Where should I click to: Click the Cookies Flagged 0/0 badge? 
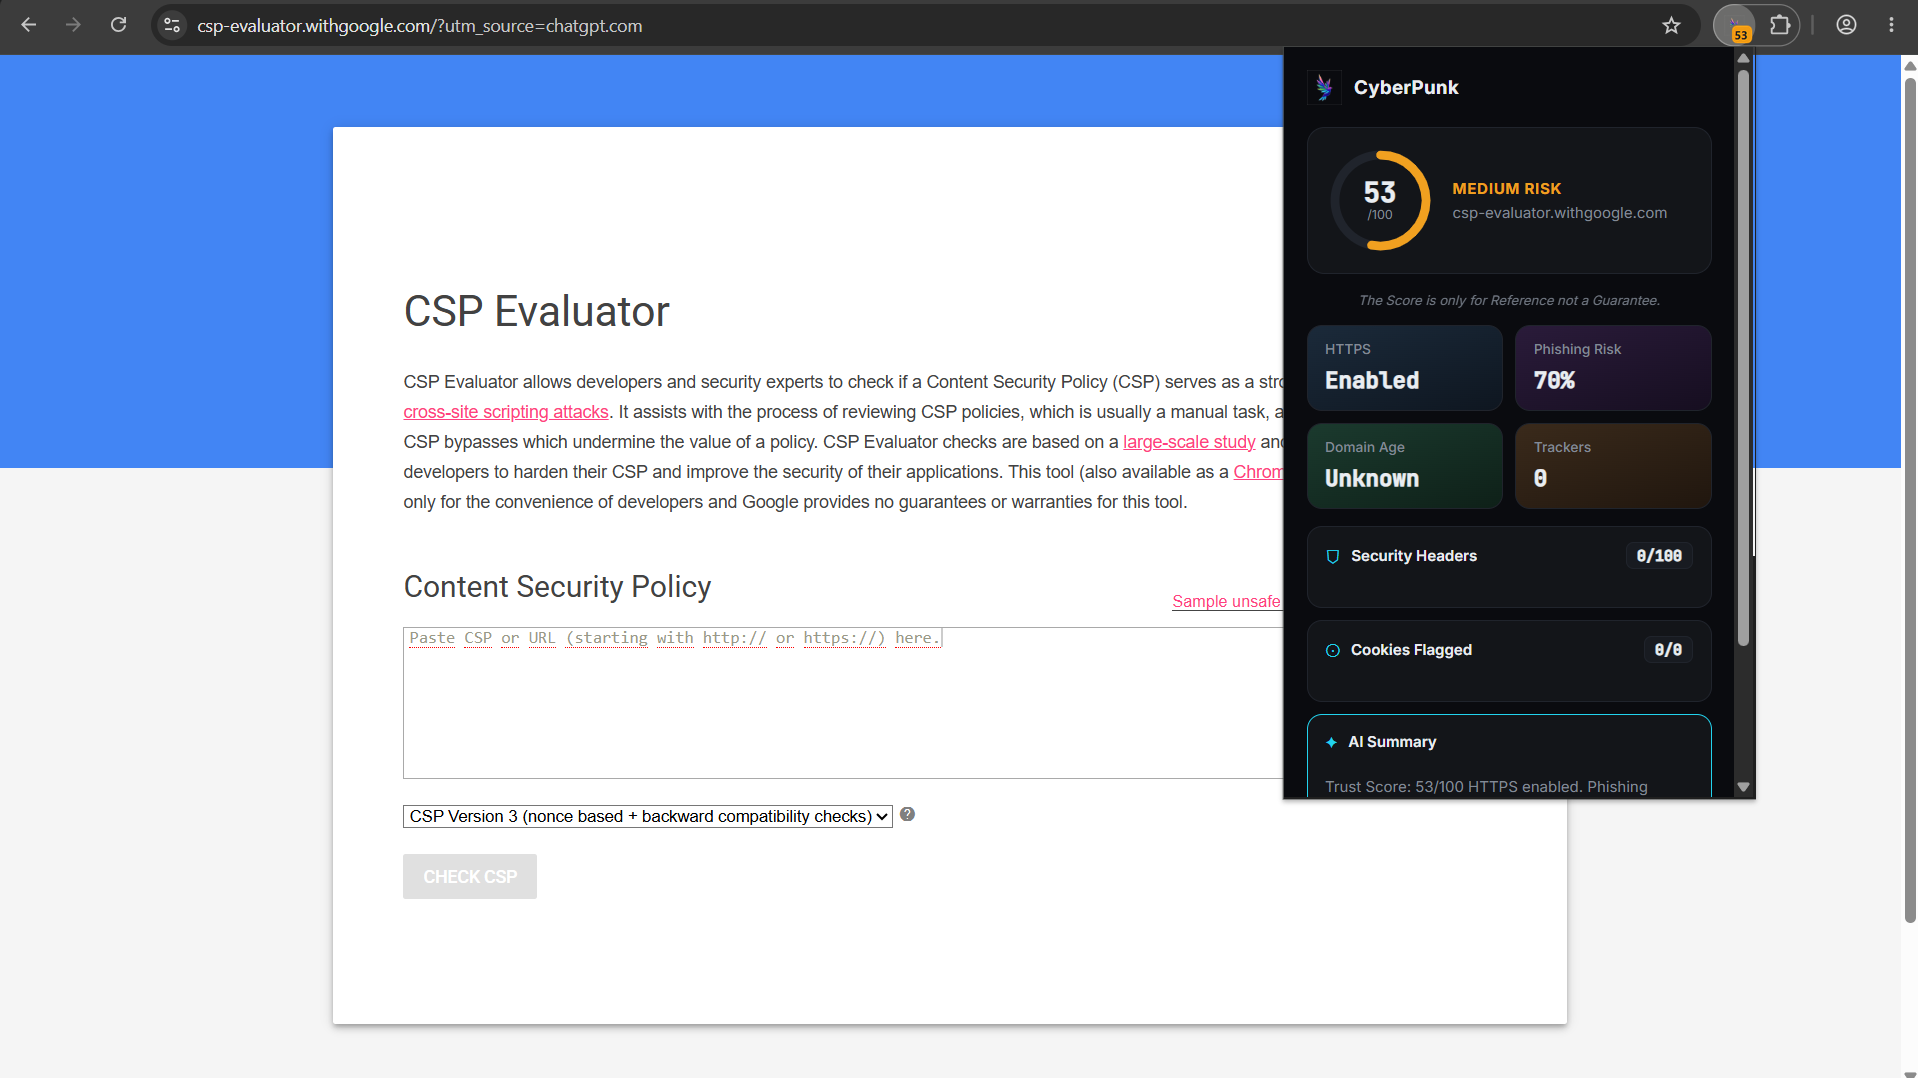click(1668, 650)
